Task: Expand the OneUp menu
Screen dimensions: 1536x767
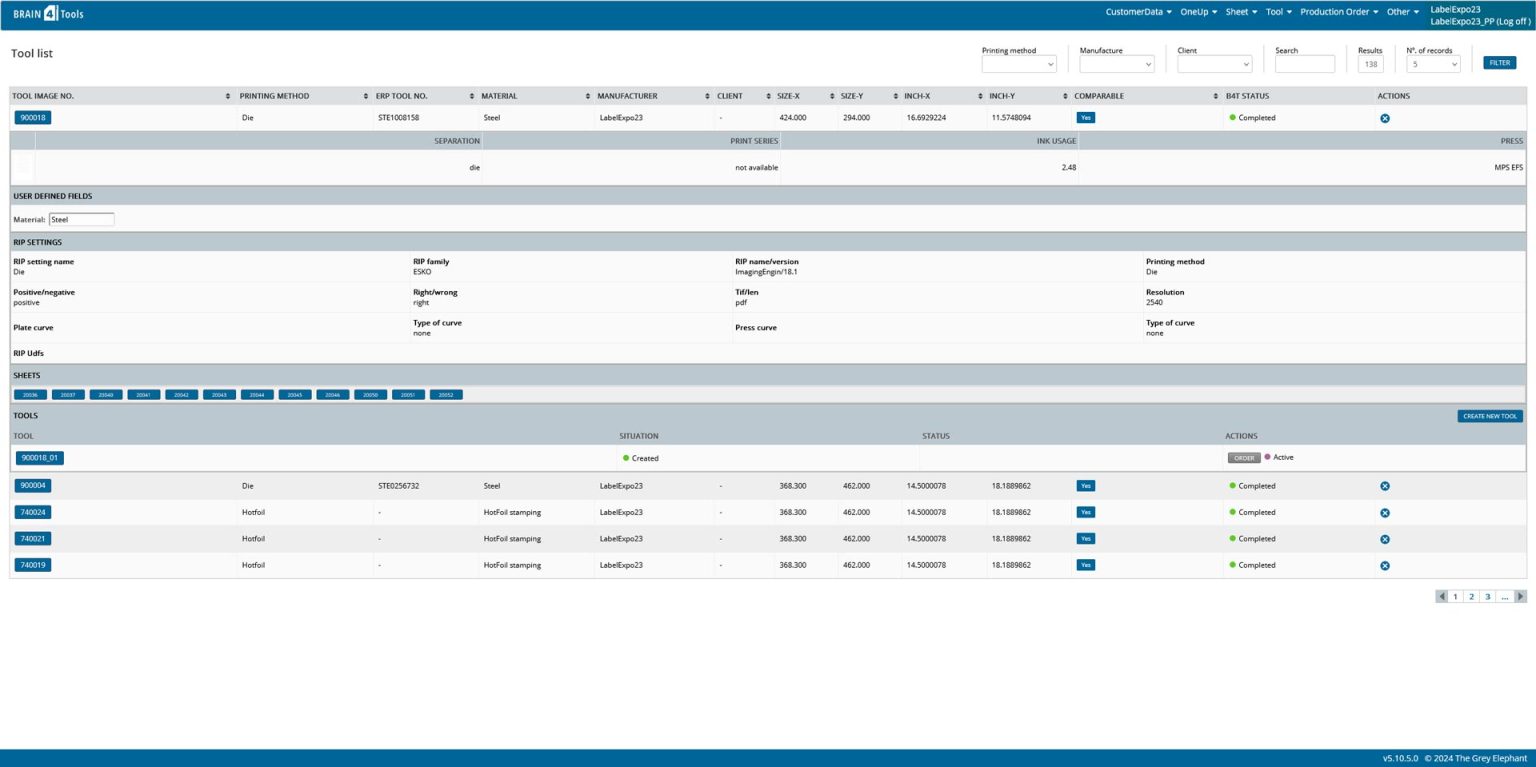Action: click(x=1199, y=12)
